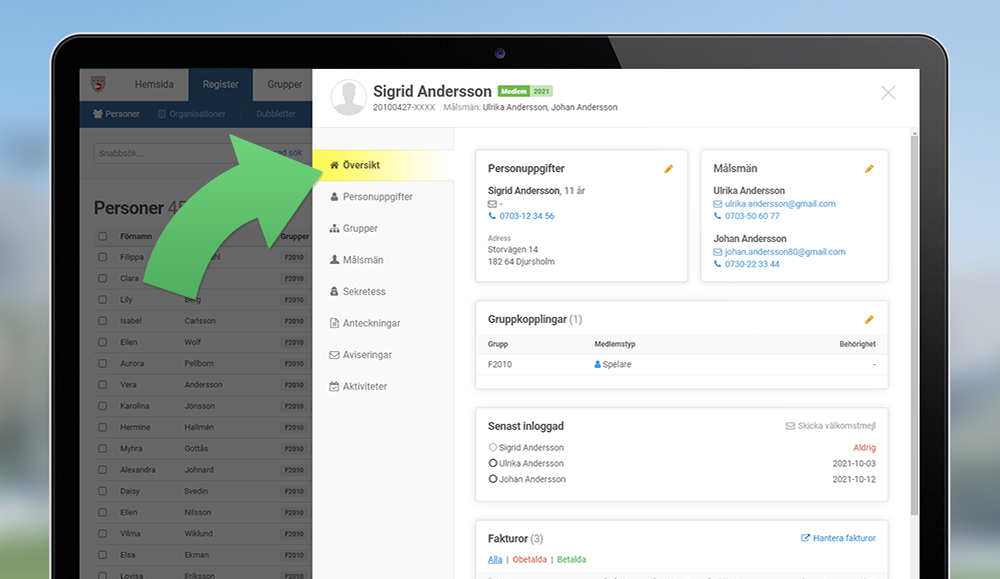Call Sigrid's phone number 0703-12 34 56
The height and width of the screenshot is (579, 1000).
point(526,216)
